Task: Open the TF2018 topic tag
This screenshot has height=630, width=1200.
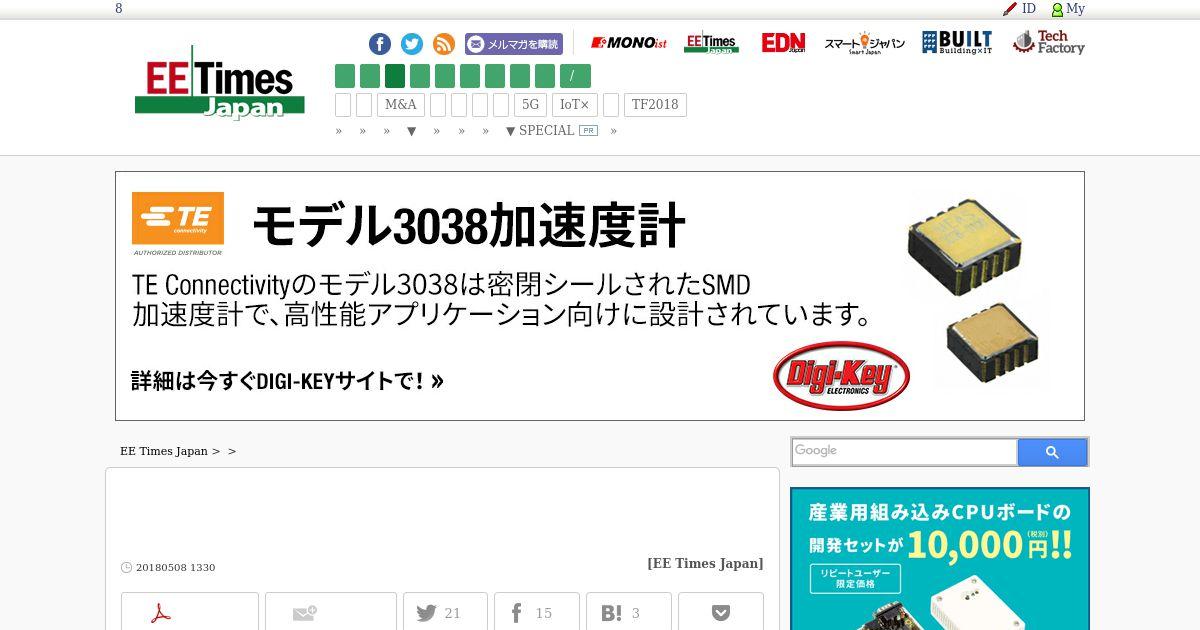Action: [655, 105]
